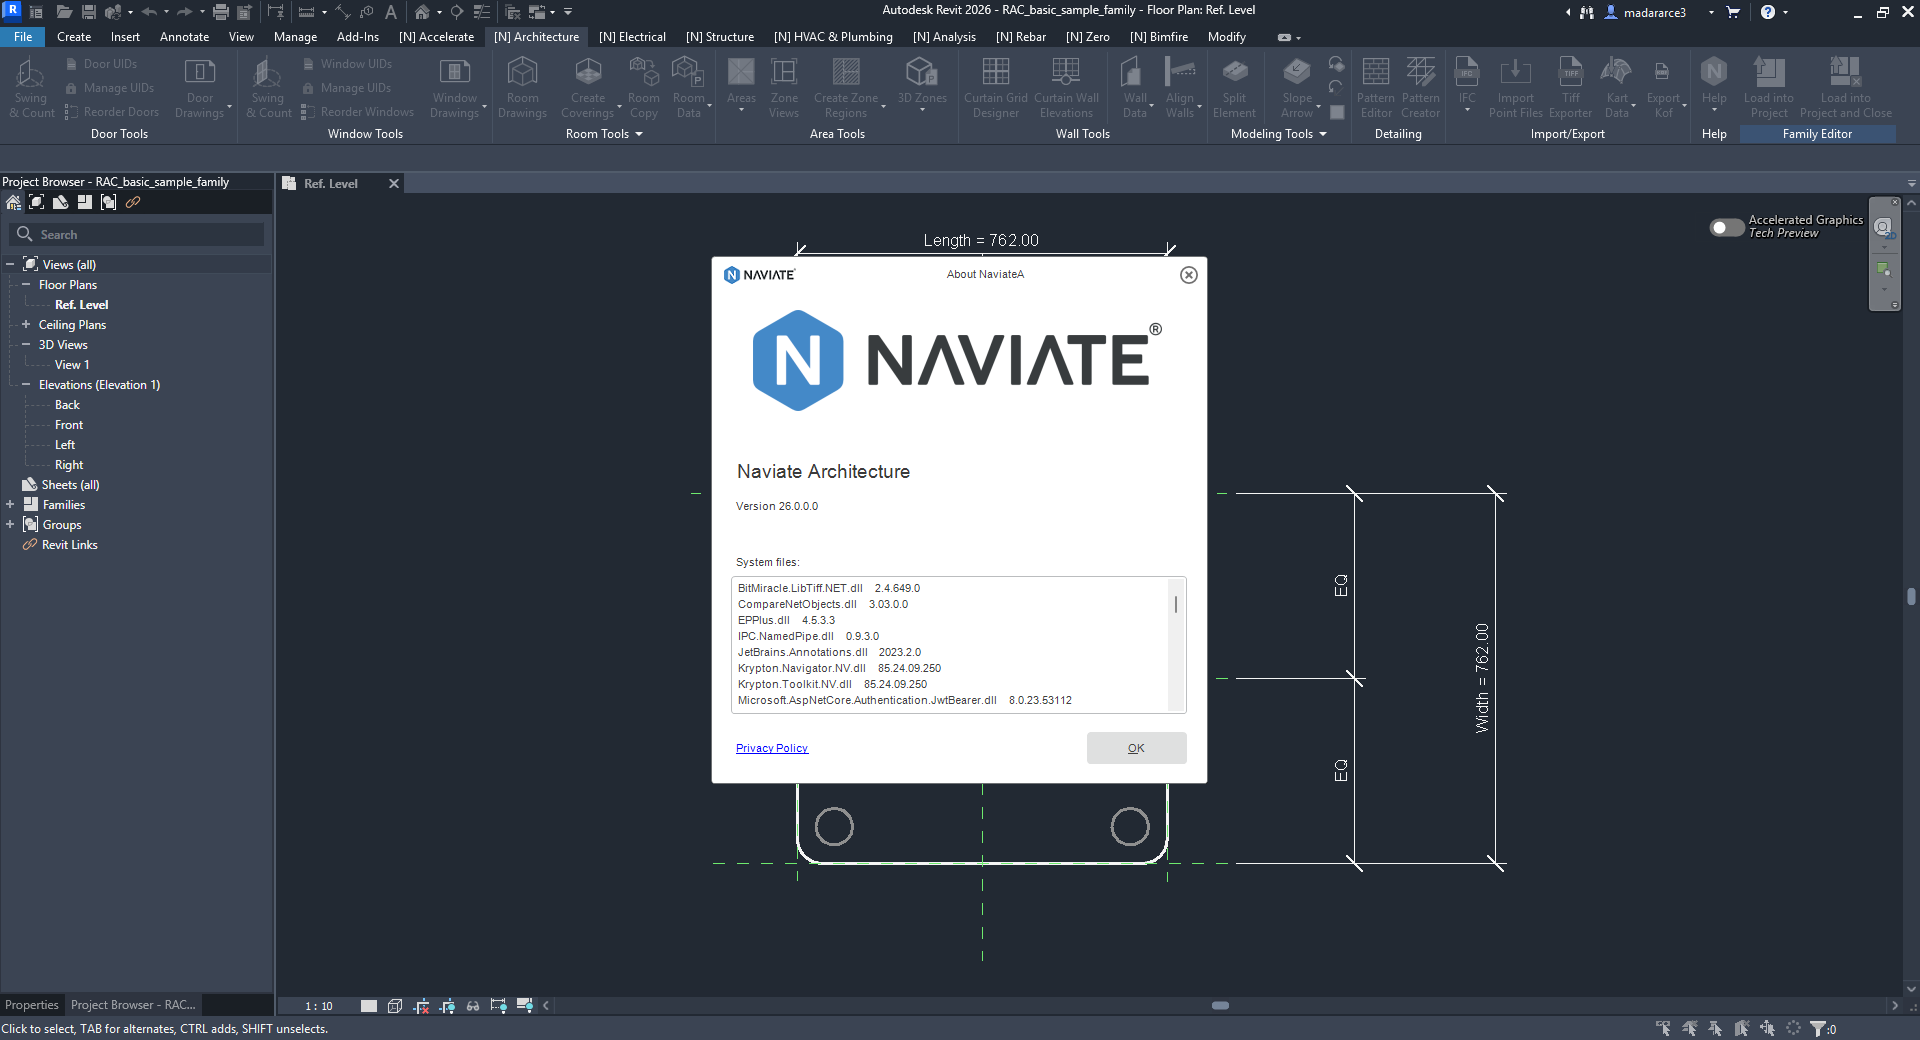Toggle the Select Links status bar icon
The height and width of the screenshot is (1040, 1920).
[1663, 1029]
